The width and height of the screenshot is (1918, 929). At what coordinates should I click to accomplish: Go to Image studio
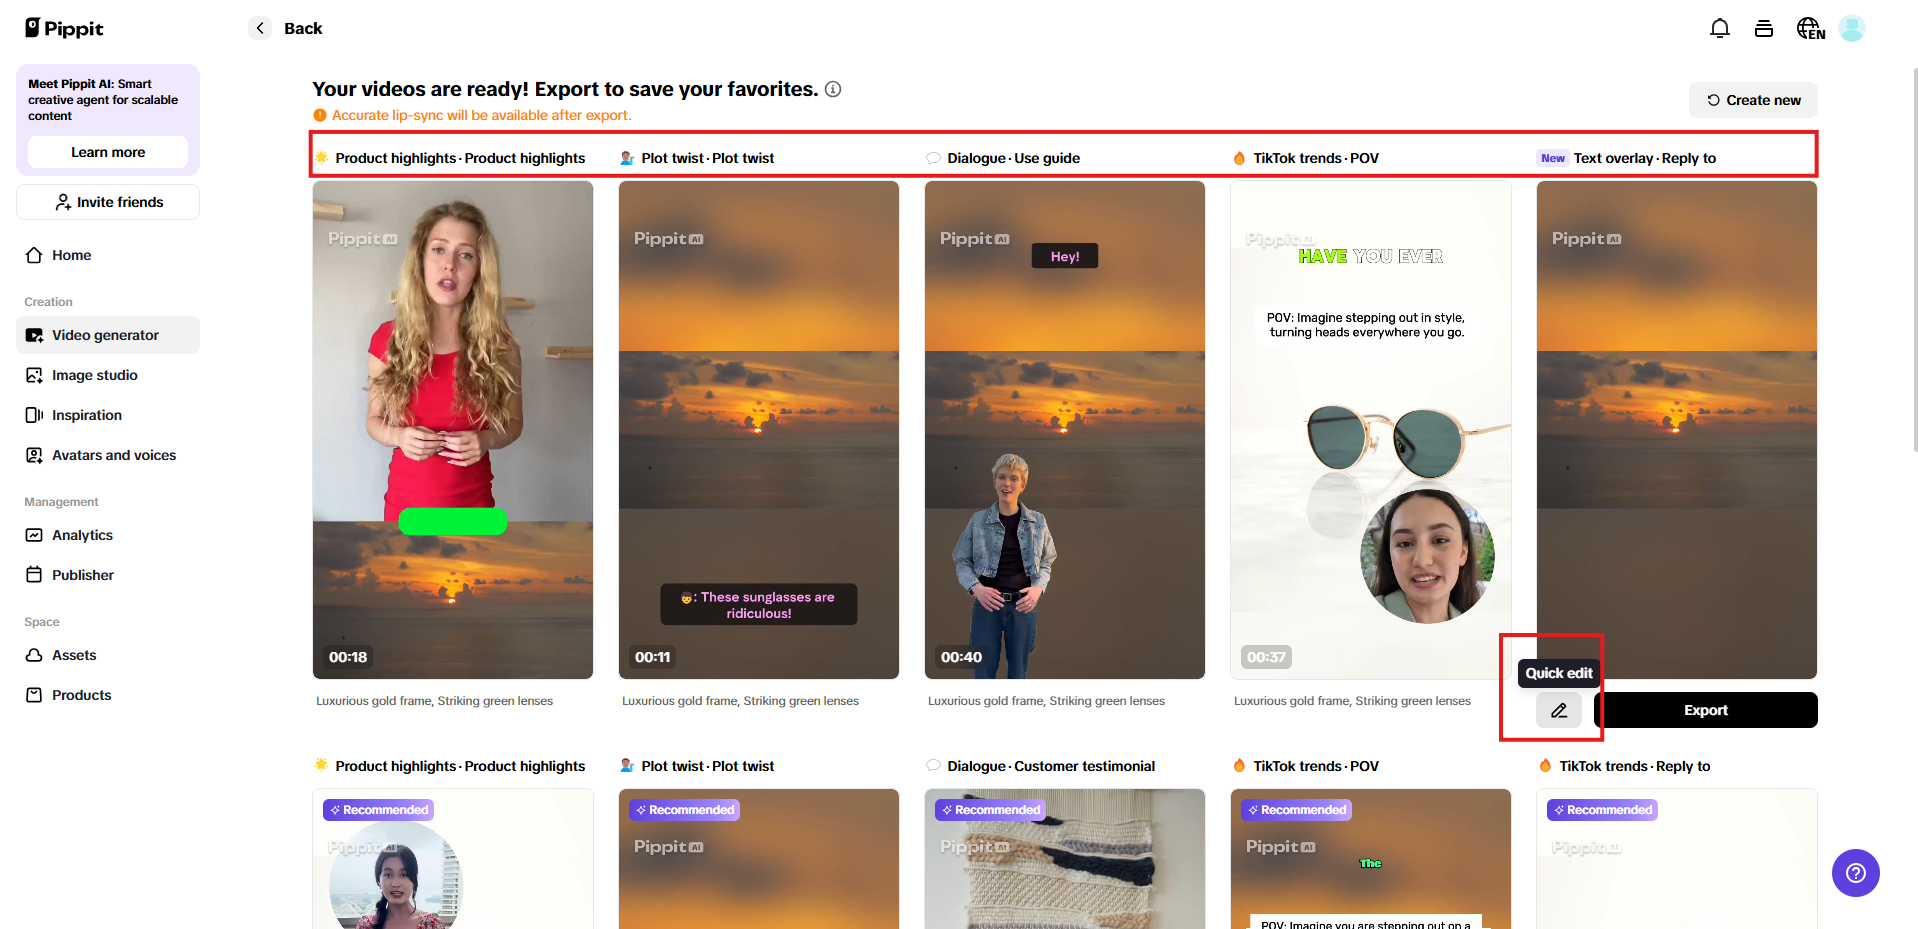95,375
